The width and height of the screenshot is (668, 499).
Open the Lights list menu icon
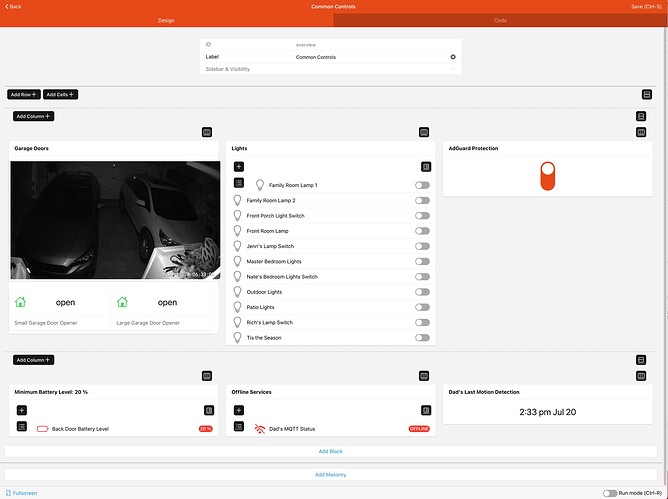425,166
